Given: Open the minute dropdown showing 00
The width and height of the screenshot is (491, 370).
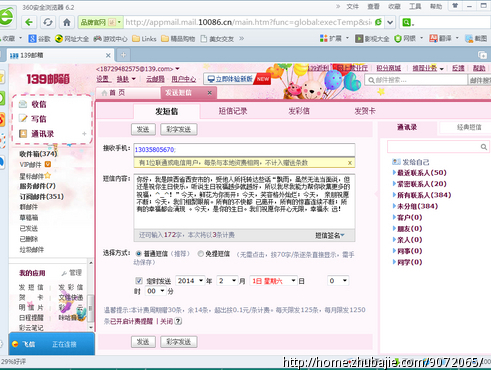Looking at the screenshot, I should coord(156,291).
